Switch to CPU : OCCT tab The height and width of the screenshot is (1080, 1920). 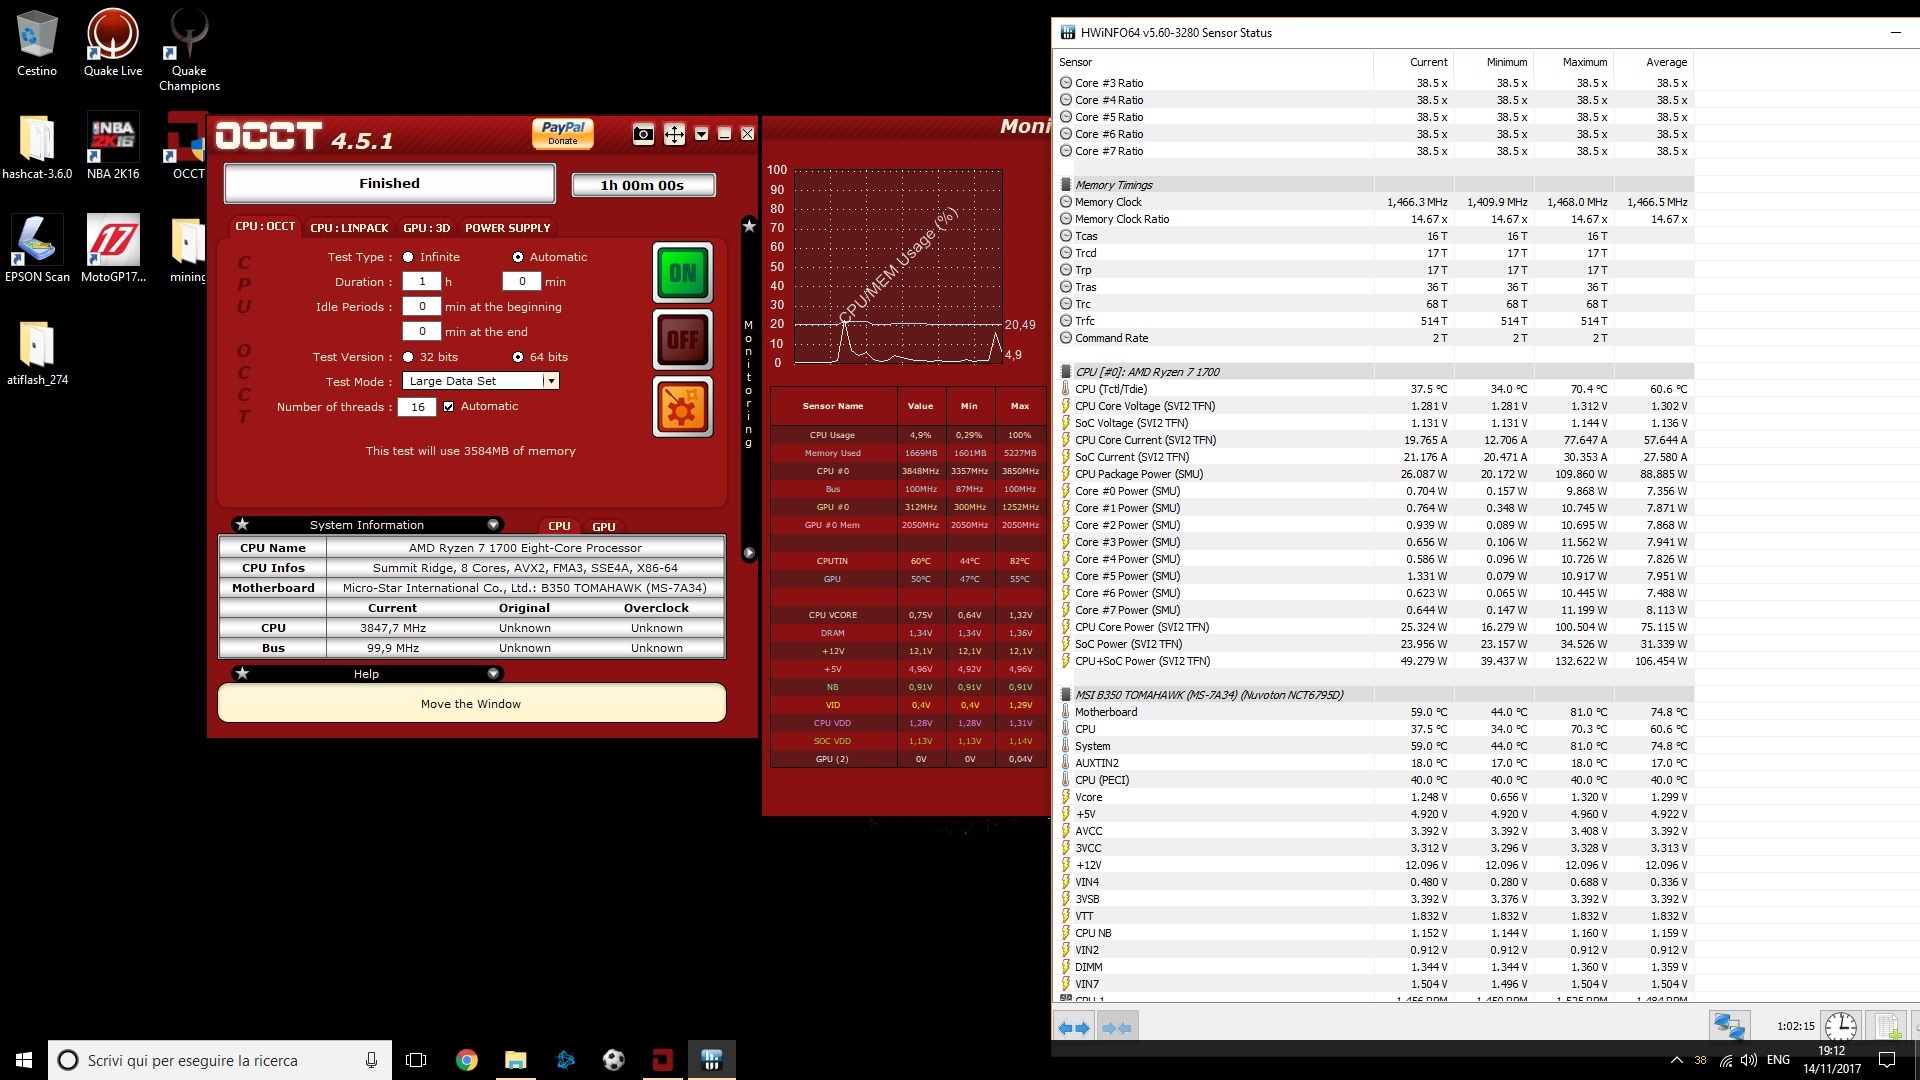coord(265,227)
